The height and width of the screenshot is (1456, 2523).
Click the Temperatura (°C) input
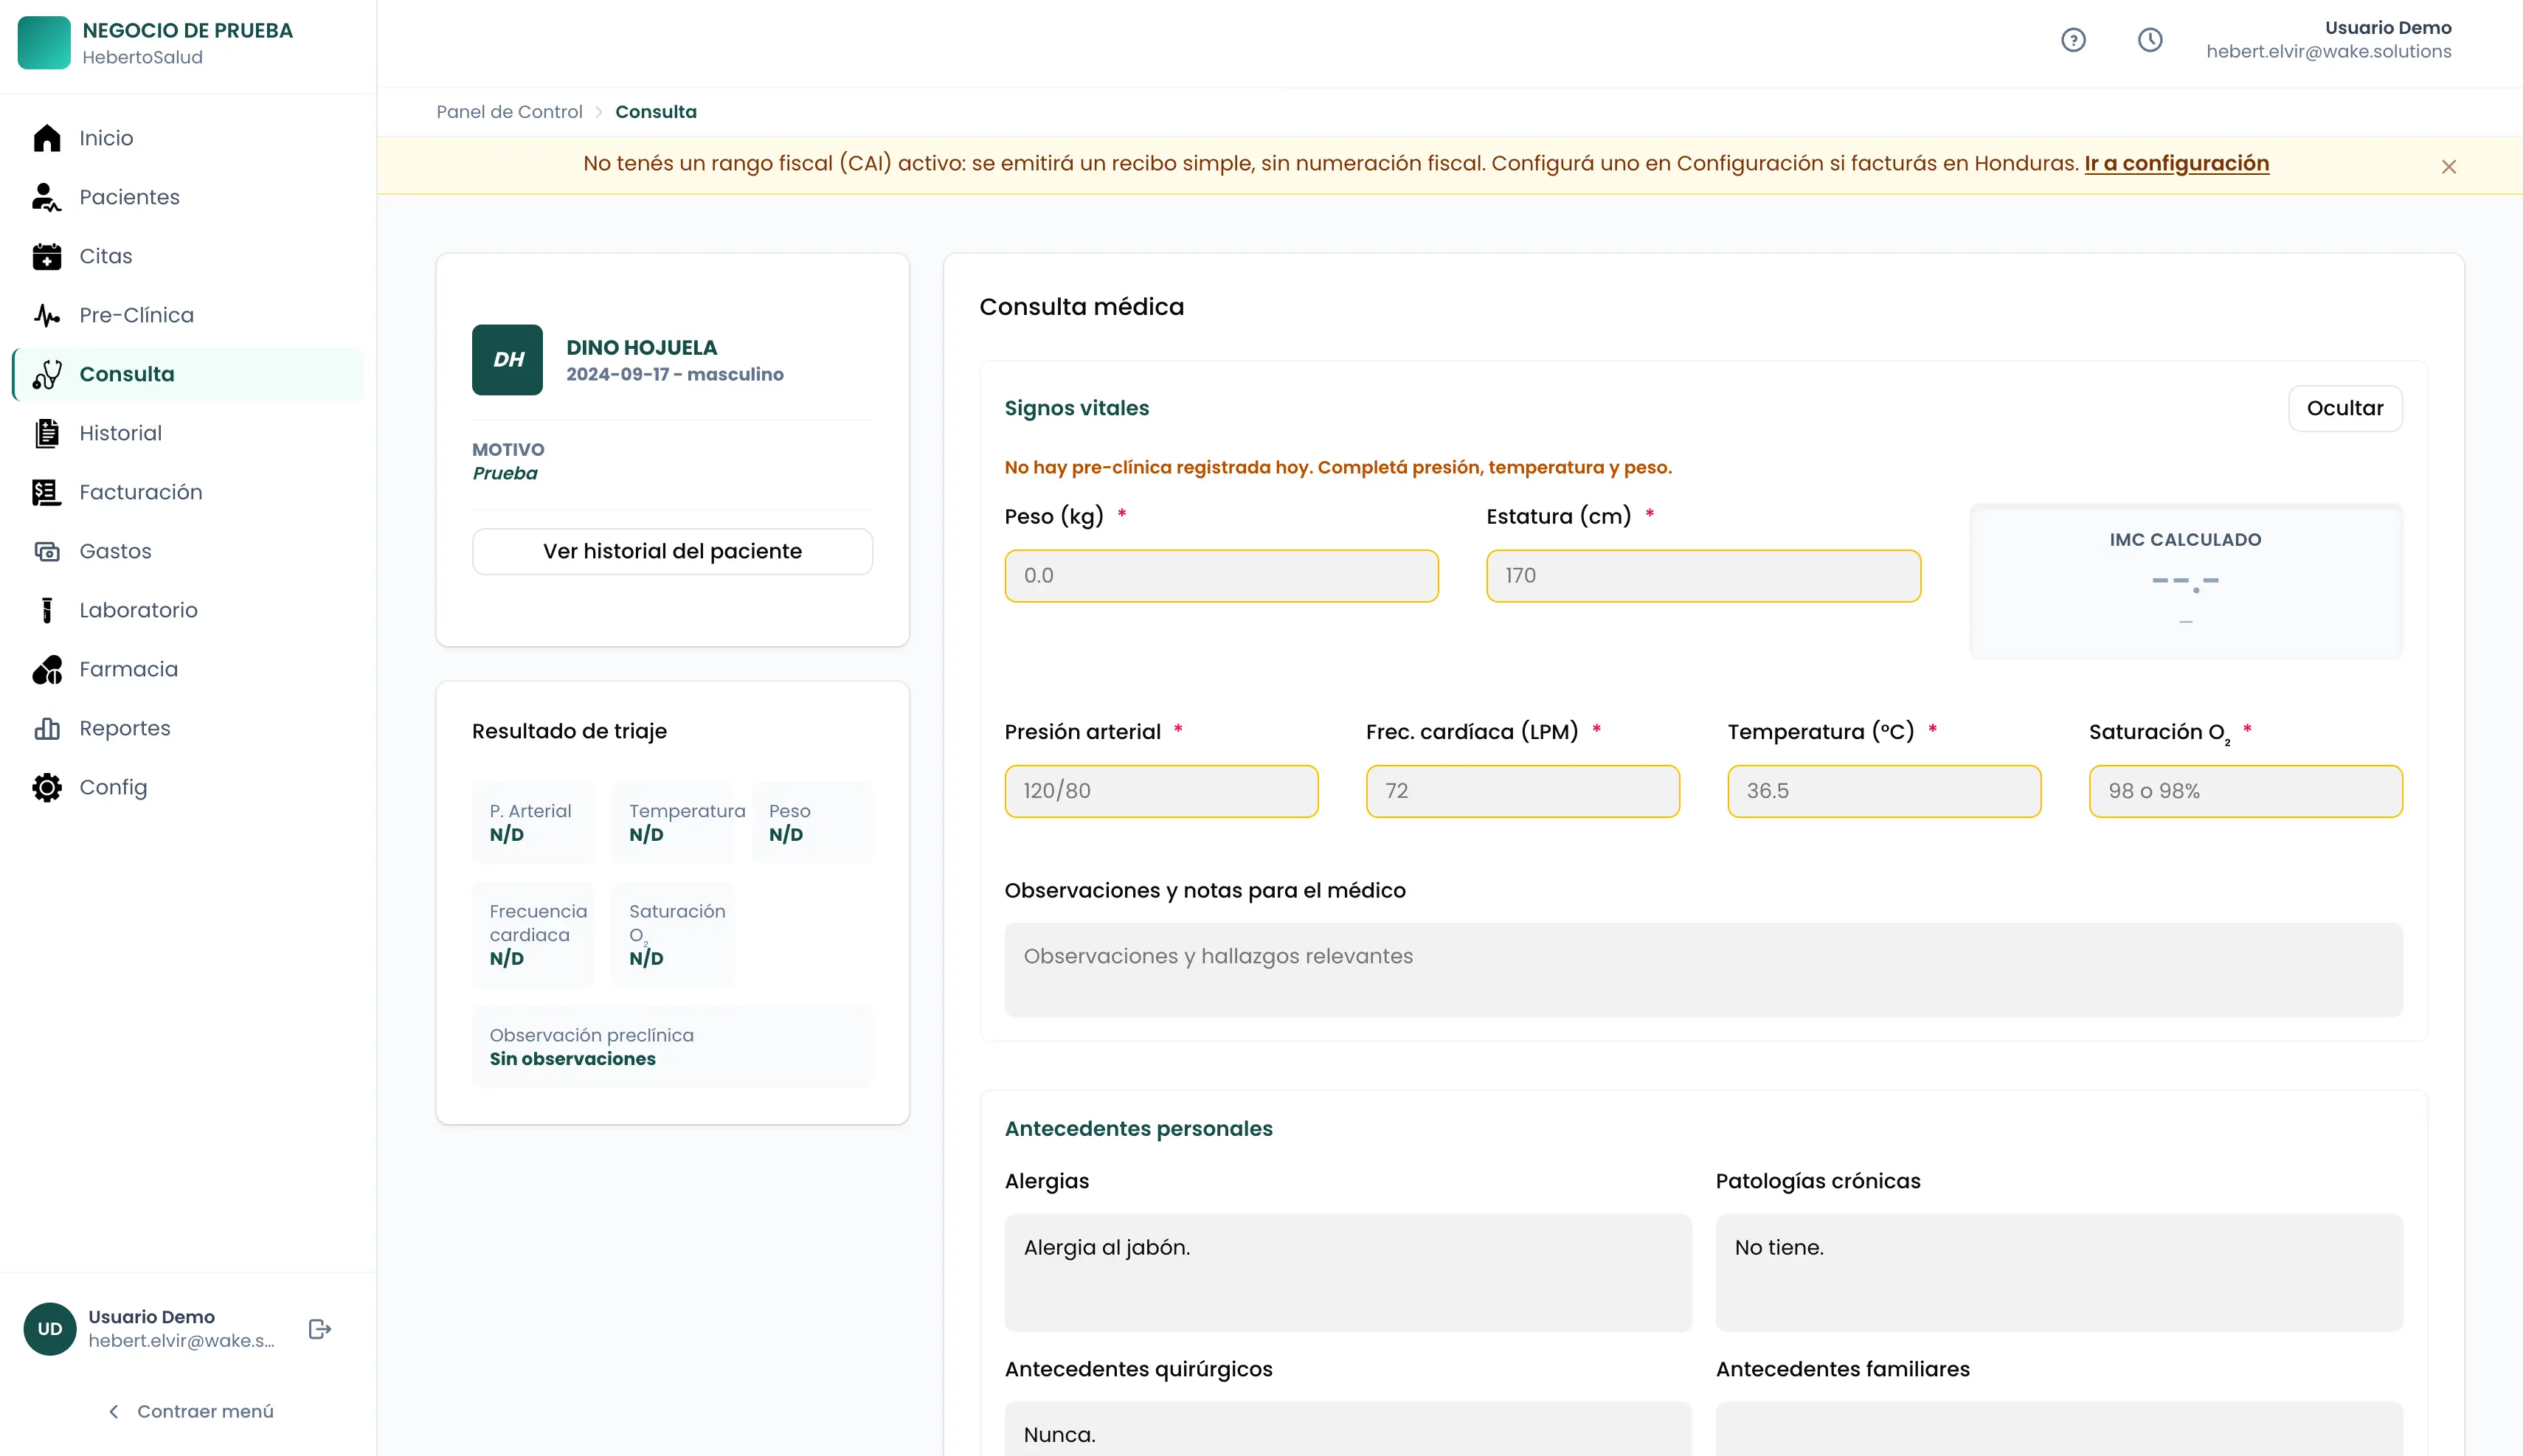tap(1884, 791)
